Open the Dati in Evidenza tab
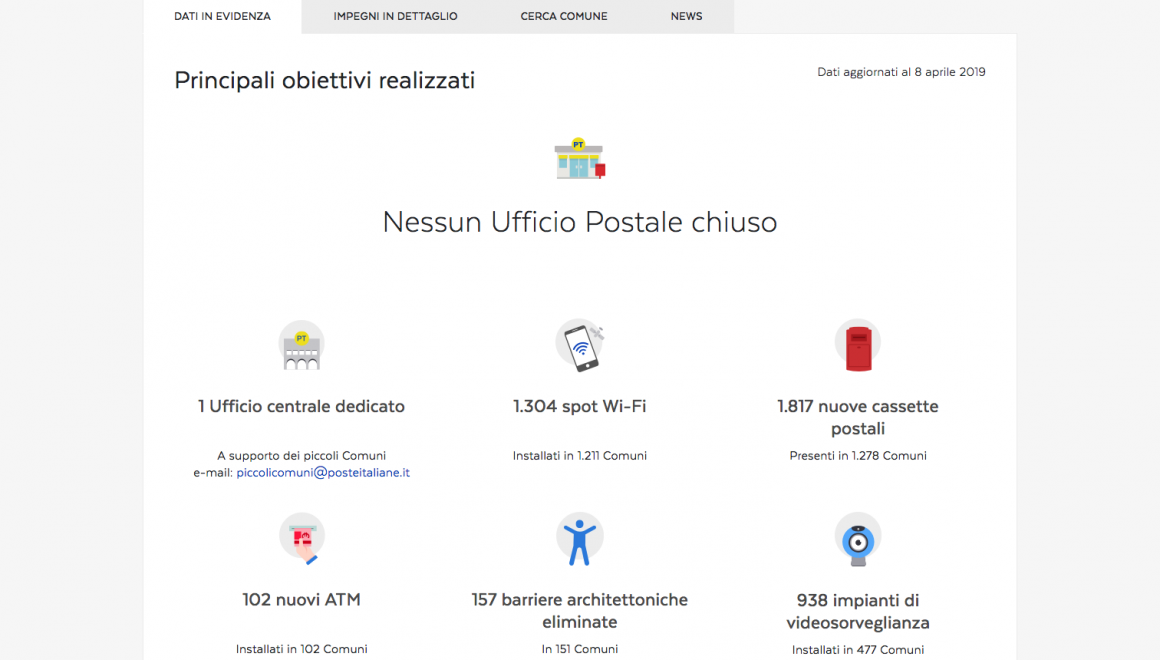The image size is (1160, 660). (222, 16)
